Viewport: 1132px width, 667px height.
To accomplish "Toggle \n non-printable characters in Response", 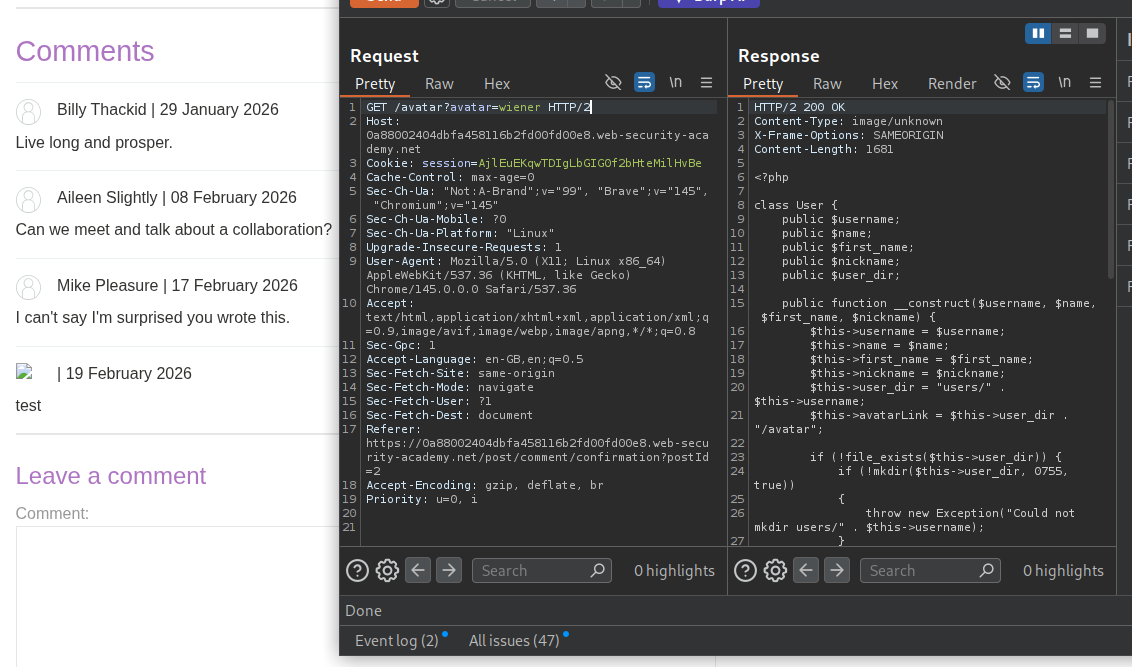I will click(x=1064, y=83).
